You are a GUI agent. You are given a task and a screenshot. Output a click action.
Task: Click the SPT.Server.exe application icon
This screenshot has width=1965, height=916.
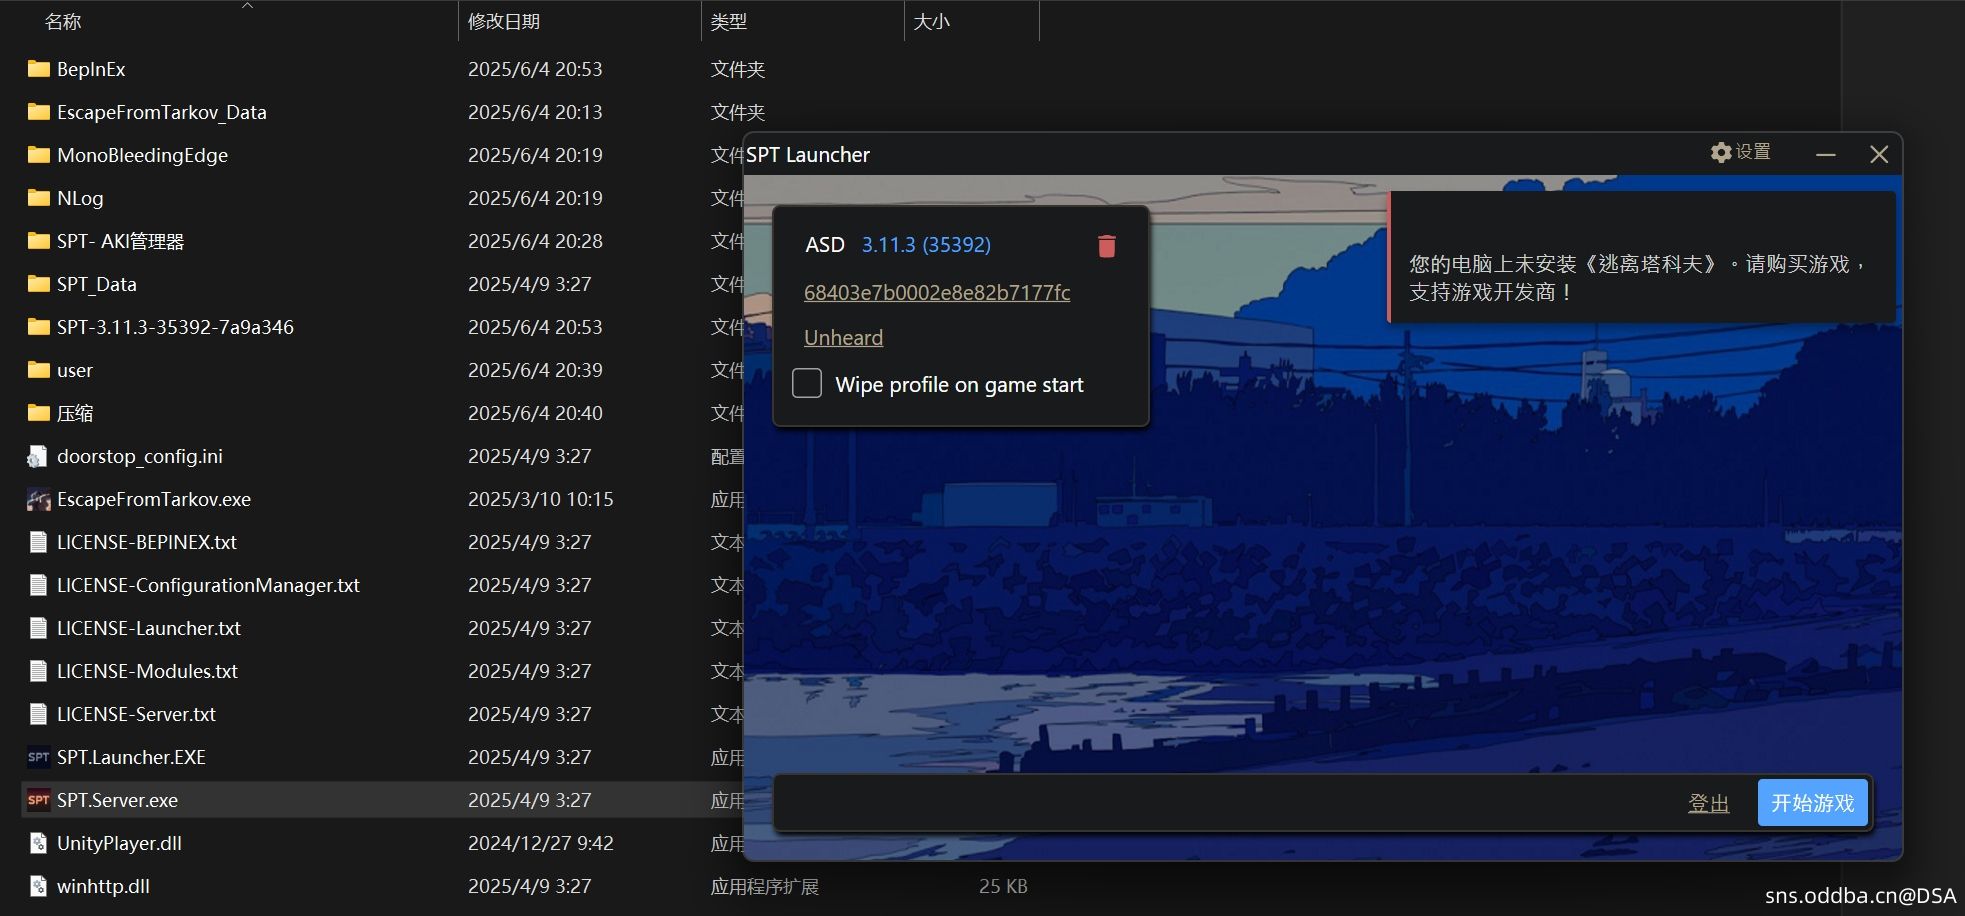tap(38, 800)
